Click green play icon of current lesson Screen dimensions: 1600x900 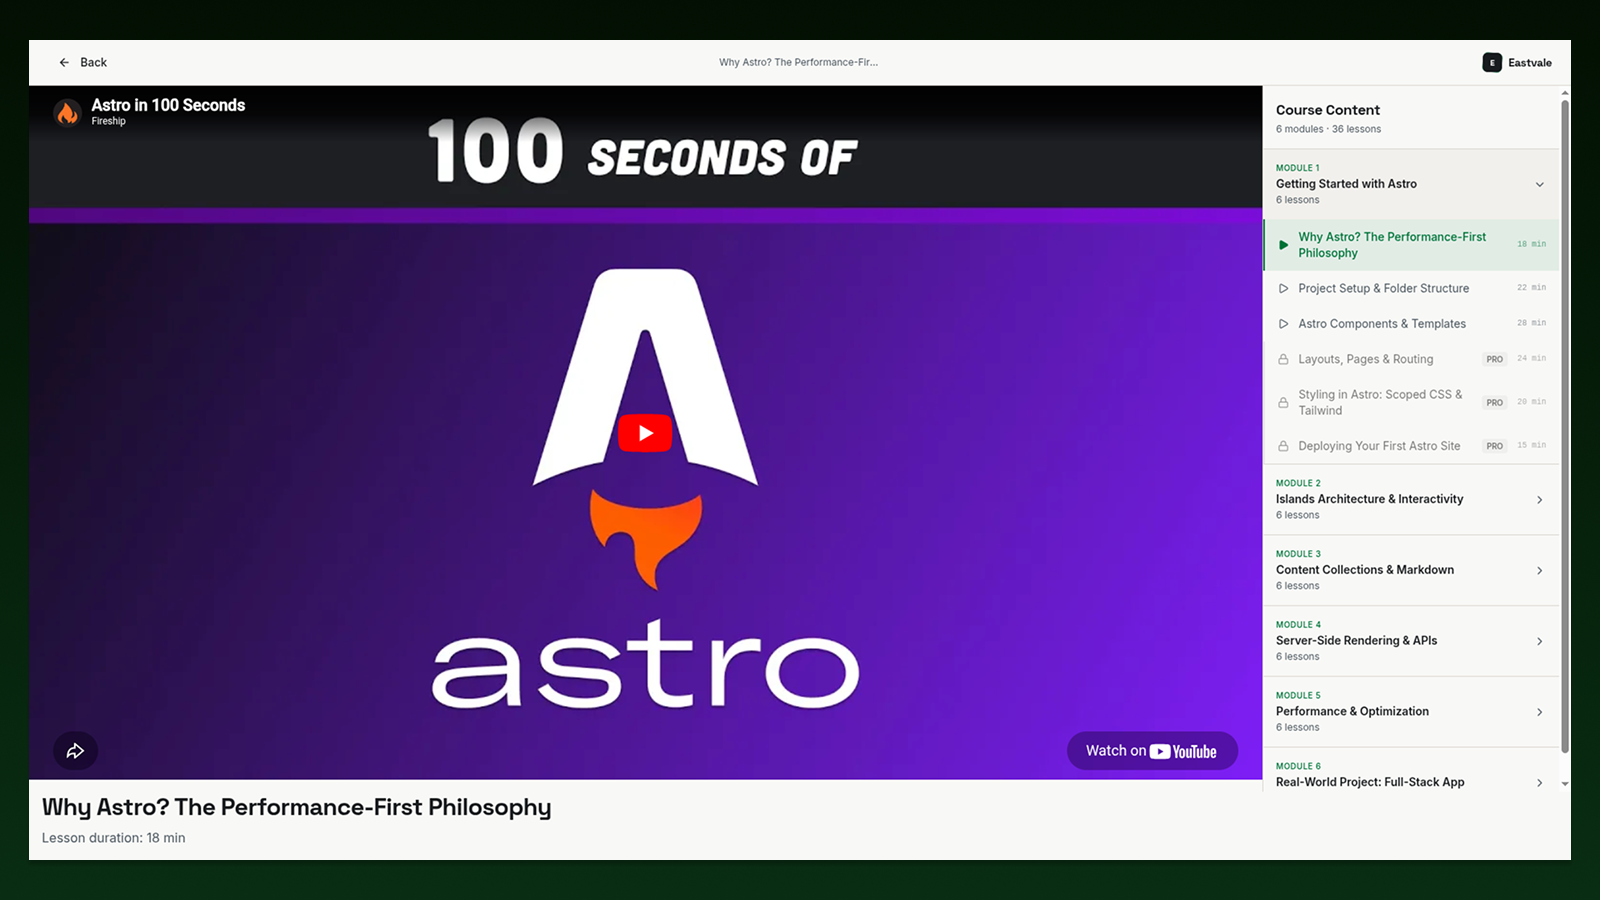pyautogui.click(x=1283, y=245)
